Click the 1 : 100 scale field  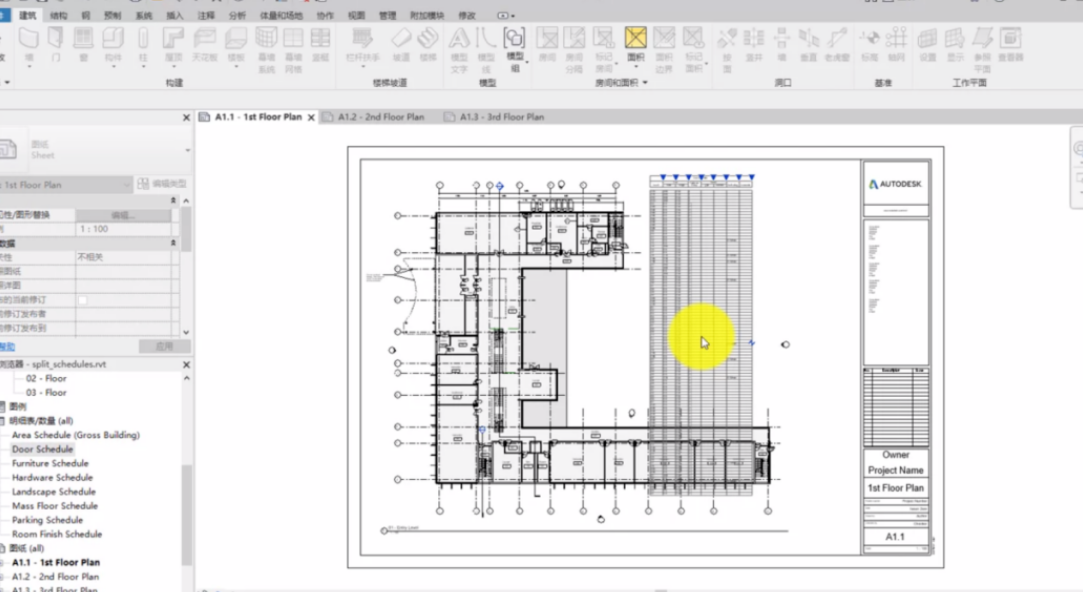tap(124, 229)
